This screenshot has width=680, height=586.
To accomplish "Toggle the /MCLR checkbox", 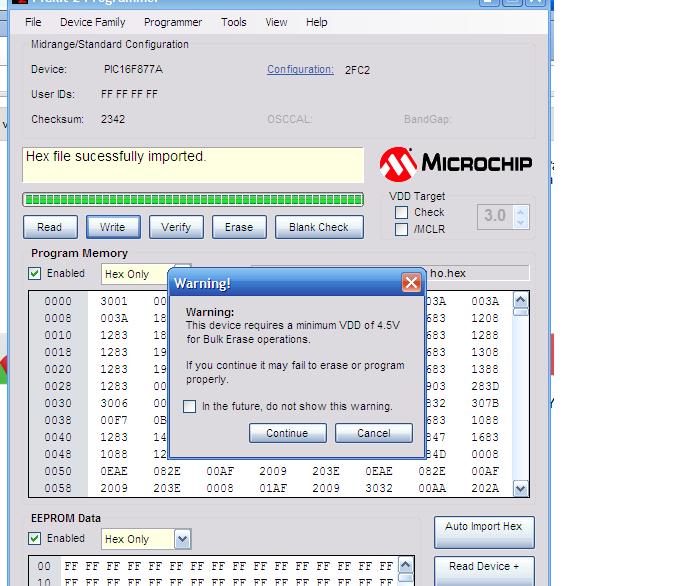I will click(402, 229).
